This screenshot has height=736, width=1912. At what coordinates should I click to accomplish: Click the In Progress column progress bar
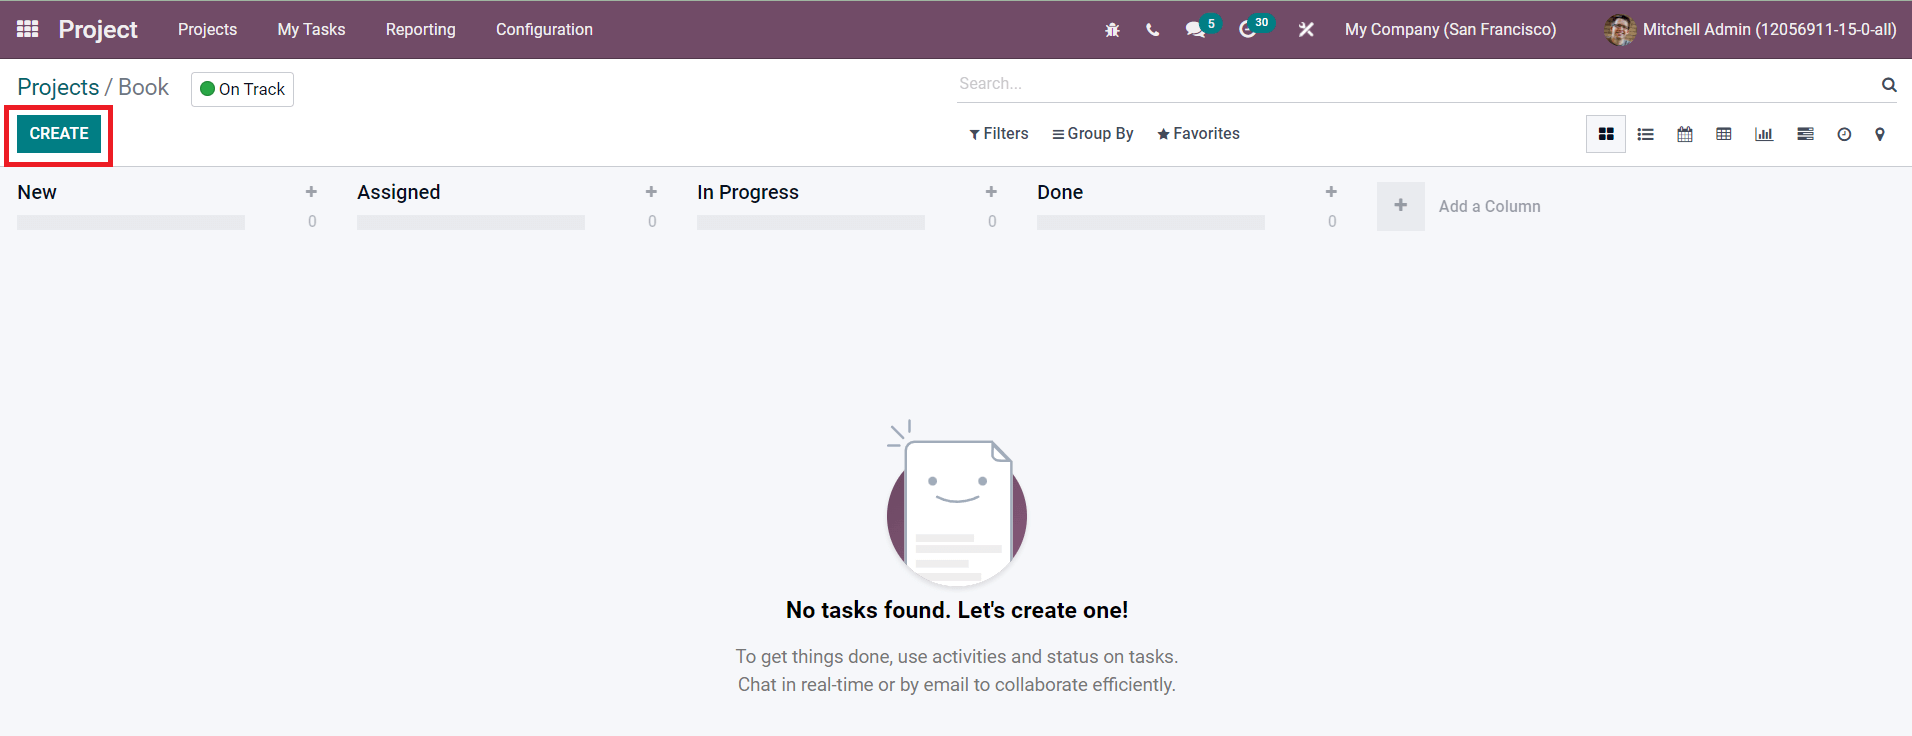[811, 222]
